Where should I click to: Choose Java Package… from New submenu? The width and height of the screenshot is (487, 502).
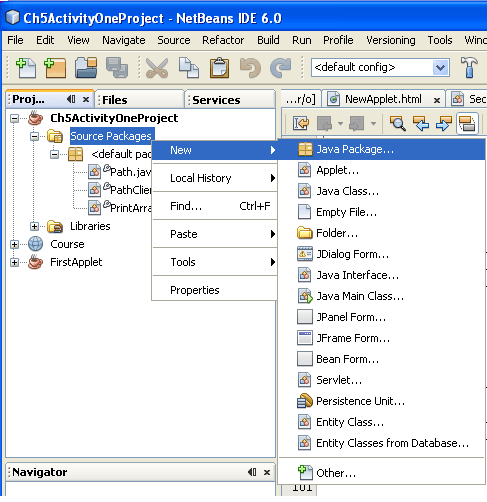(x=381, y=149)
